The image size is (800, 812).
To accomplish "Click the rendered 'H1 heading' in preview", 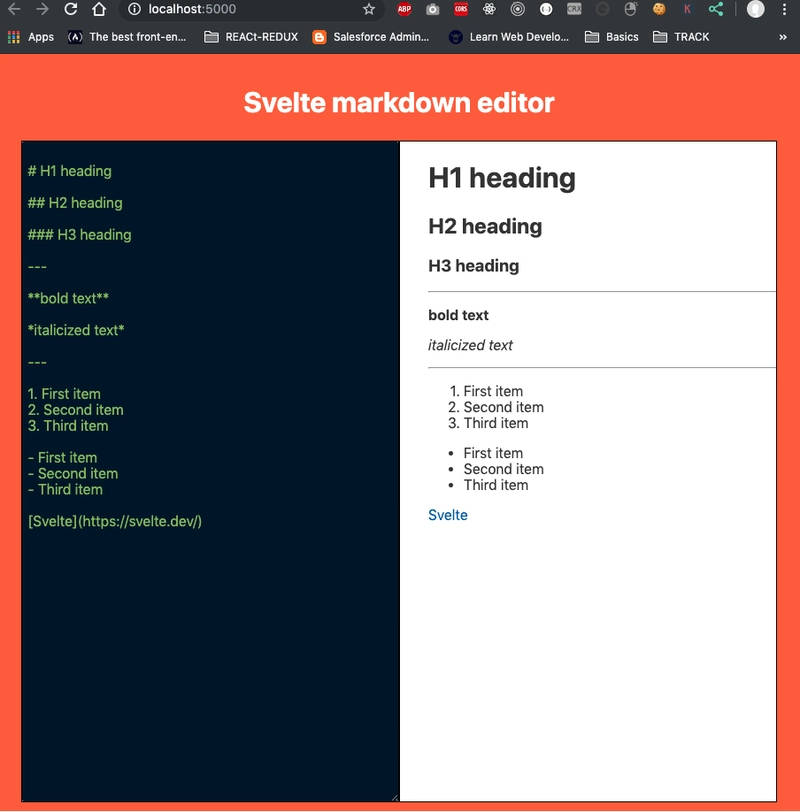I will click(x=502, y=178).
